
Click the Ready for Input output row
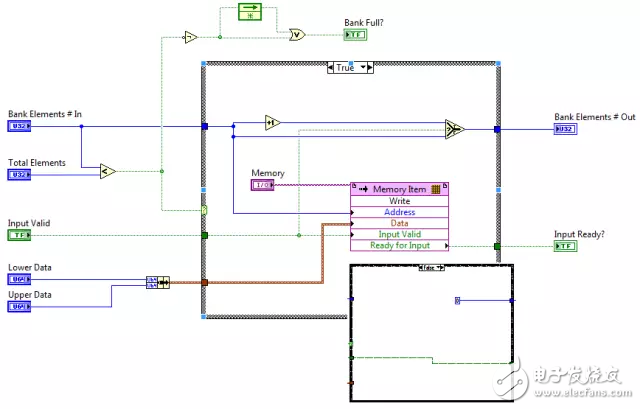pyautogui.click(x=399, y=245)
